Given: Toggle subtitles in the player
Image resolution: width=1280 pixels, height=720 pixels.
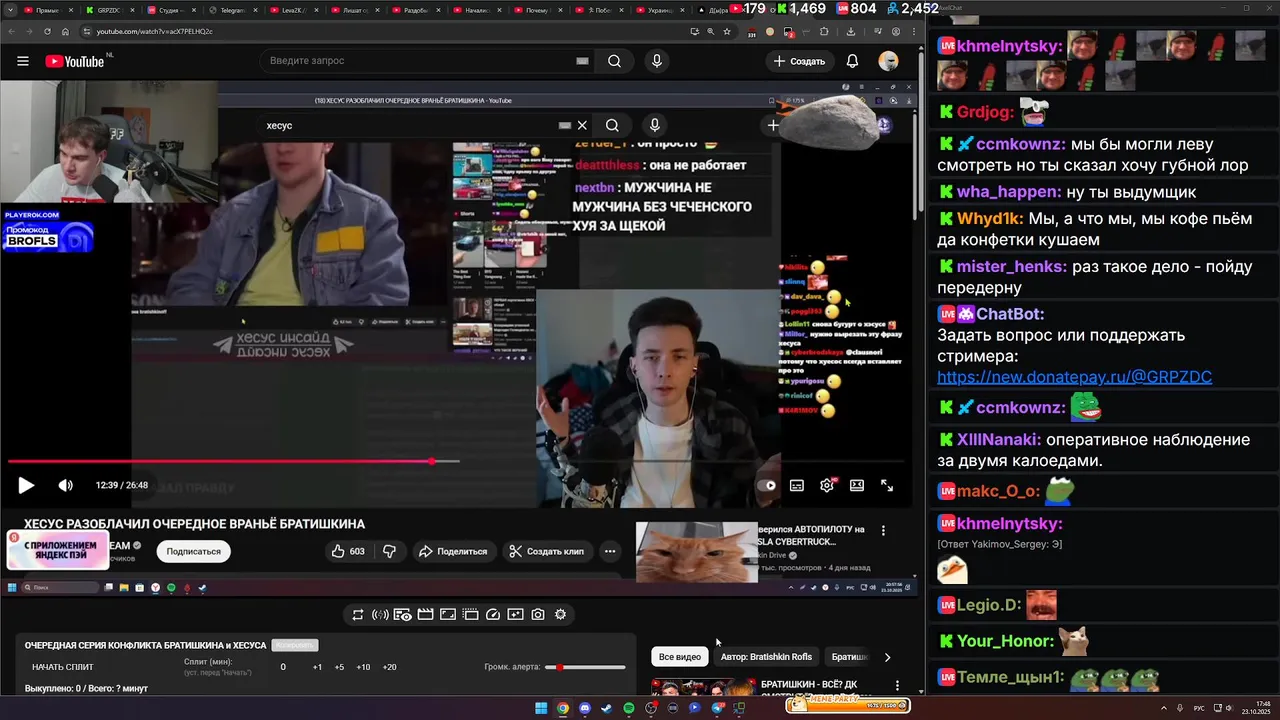Looking at the screenshot, I should [797, 485].
